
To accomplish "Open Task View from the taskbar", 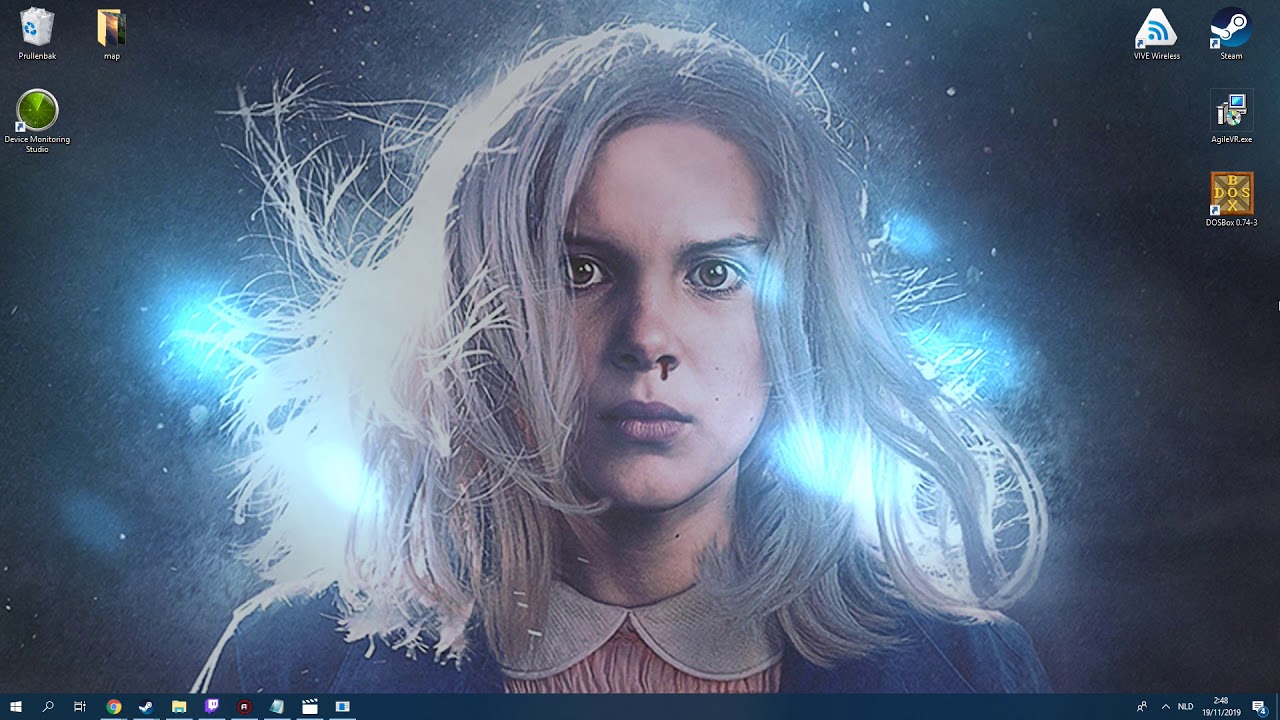I will click(x=80, y=707).
